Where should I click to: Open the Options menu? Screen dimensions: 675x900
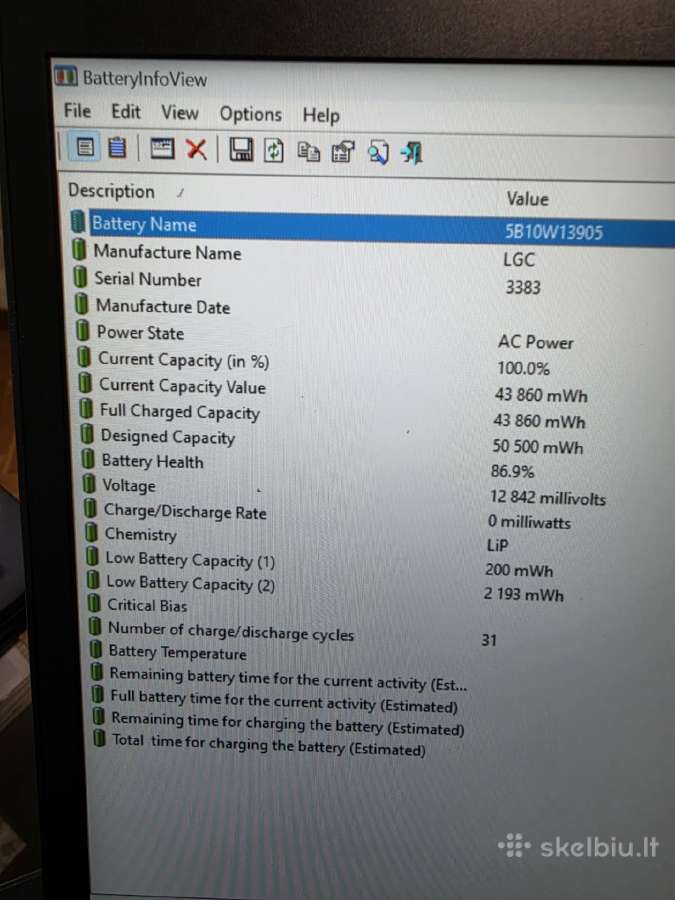[x=251, y=114]
